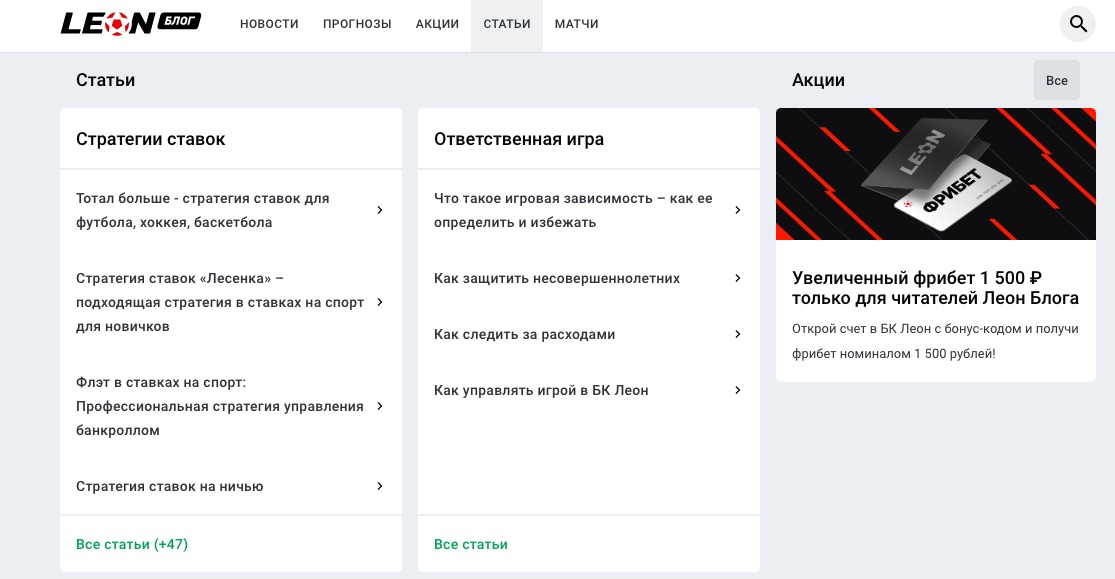The height and width of the screenshot is (579, 1115).
Task: Open article Что такое игровая зависимость
Action: (x=573, y=211)
